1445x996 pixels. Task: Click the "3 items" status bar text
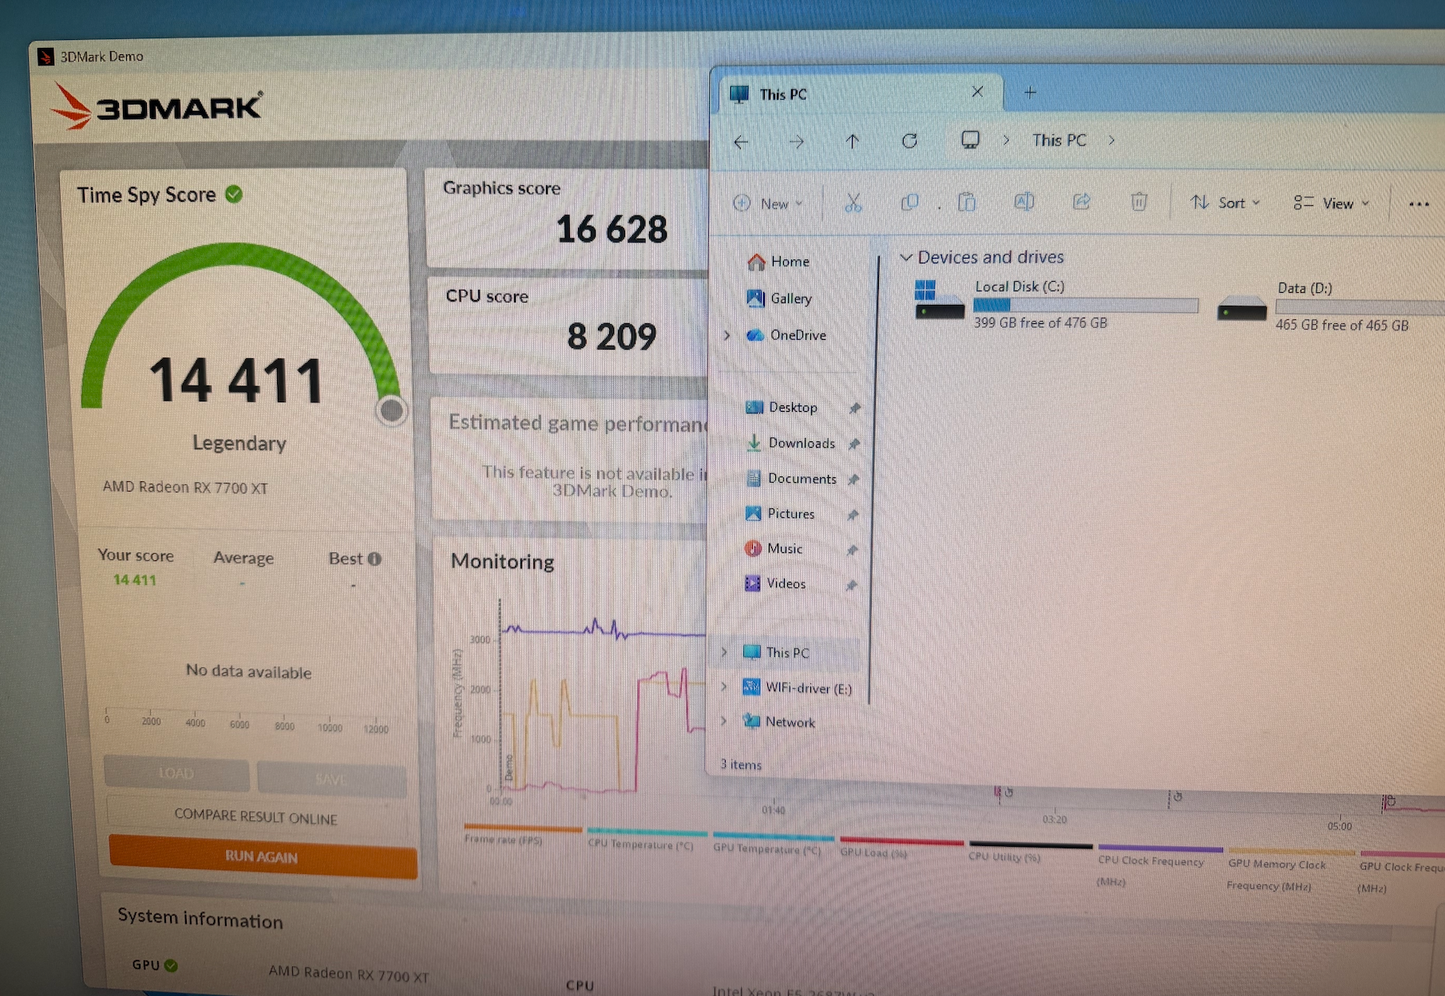click(741, 765)
